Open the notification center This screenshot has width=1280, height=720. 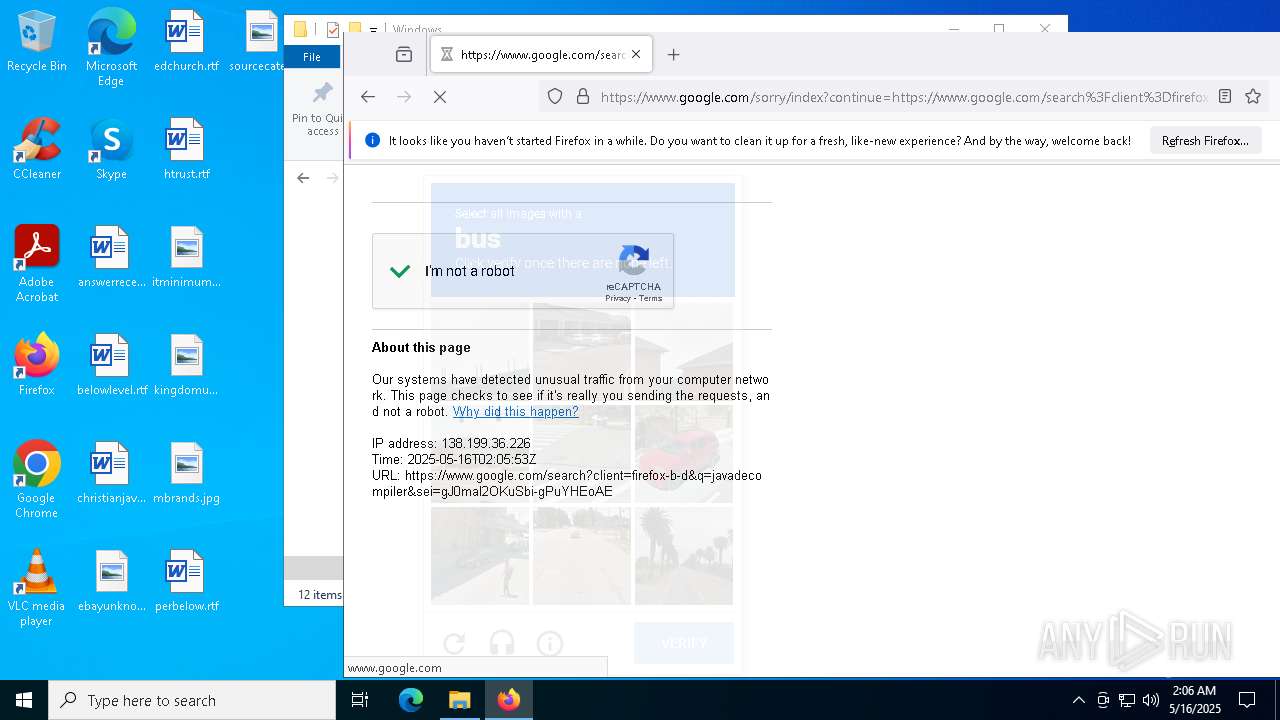[1247, 700]
